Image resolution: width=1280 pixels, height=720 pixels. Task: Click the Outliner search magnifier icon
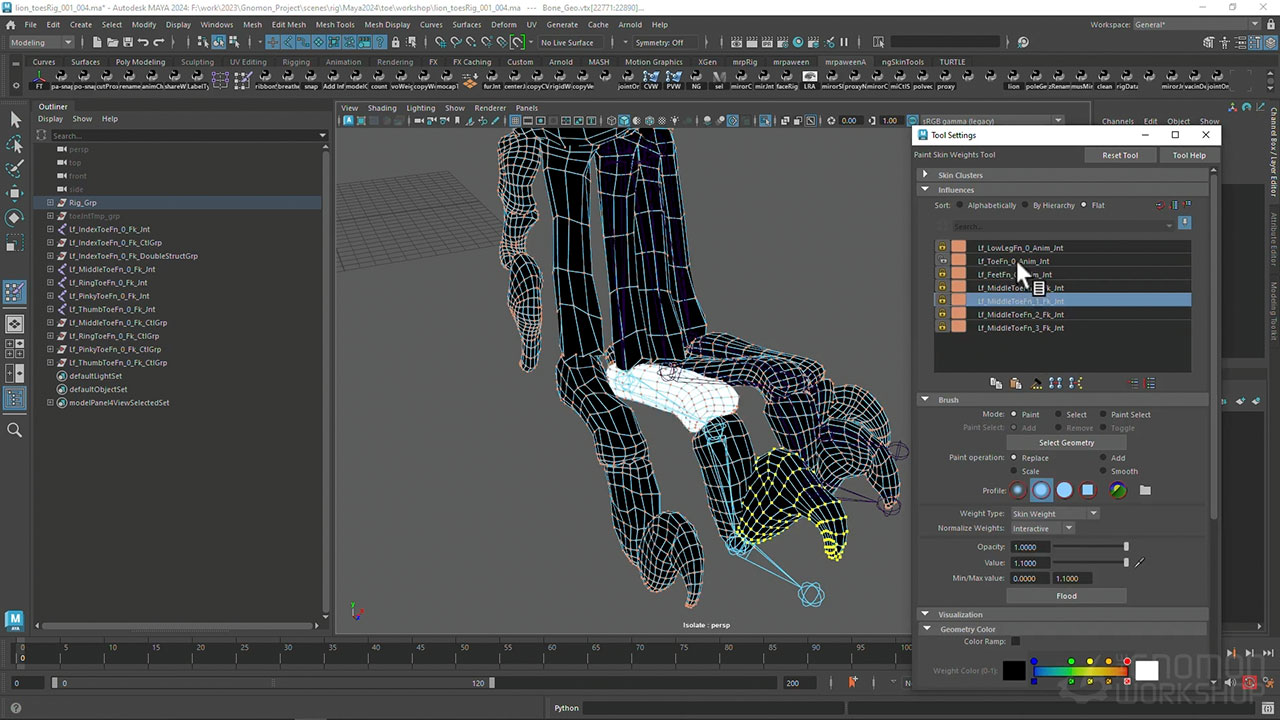pyautogui.click(x=15, y=429)
